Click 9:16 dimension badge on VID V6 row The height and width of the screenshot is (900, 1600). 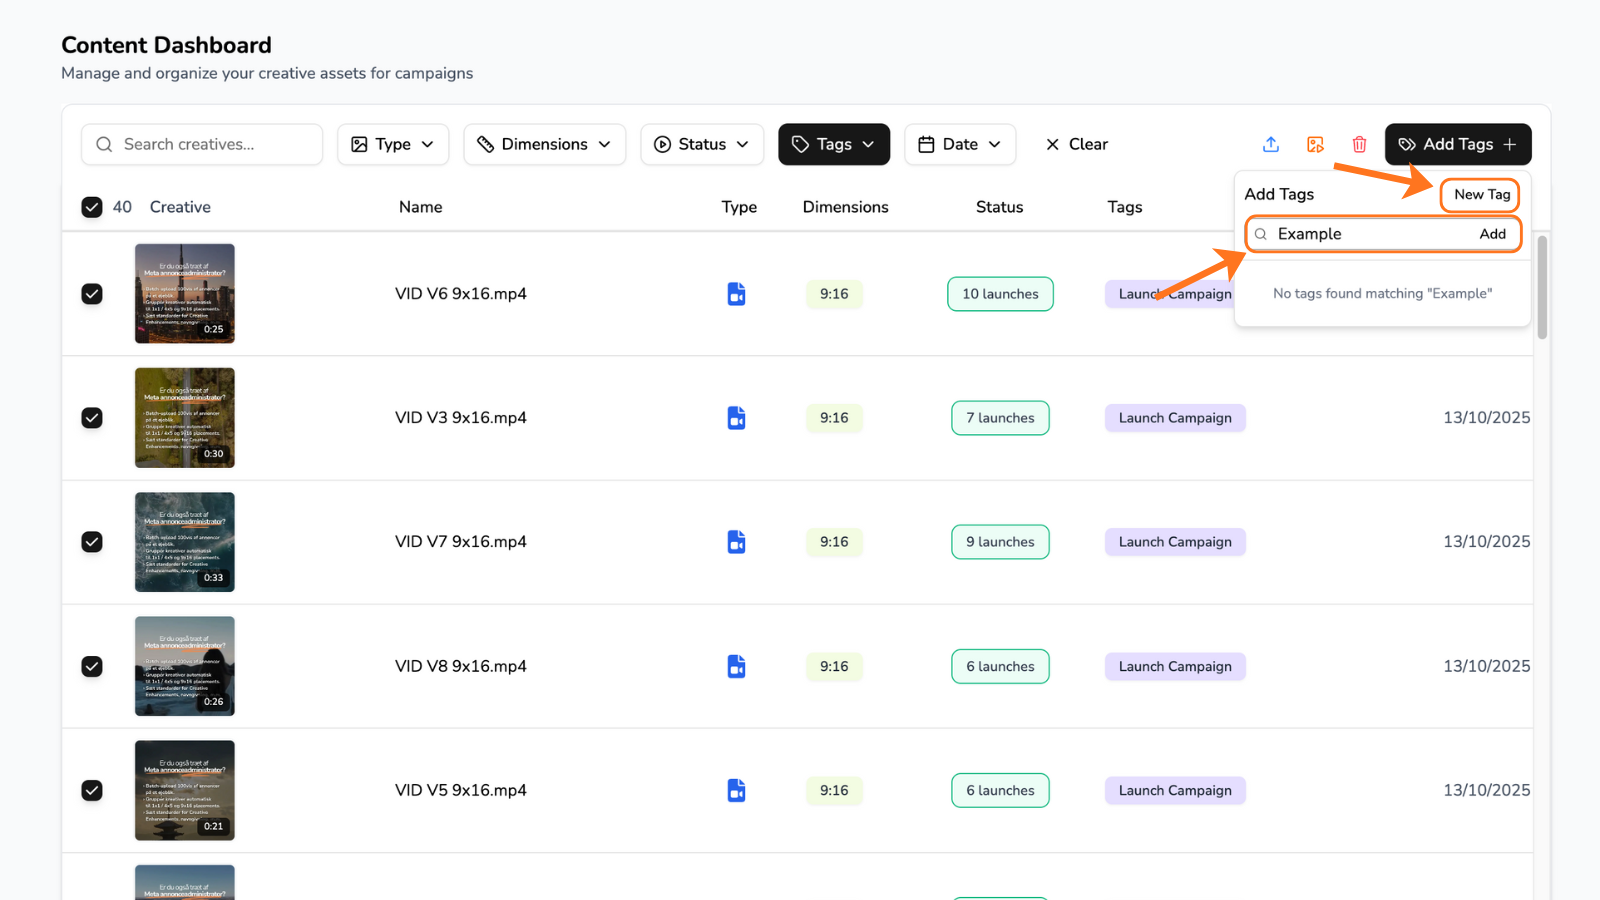tap(834, 294)
